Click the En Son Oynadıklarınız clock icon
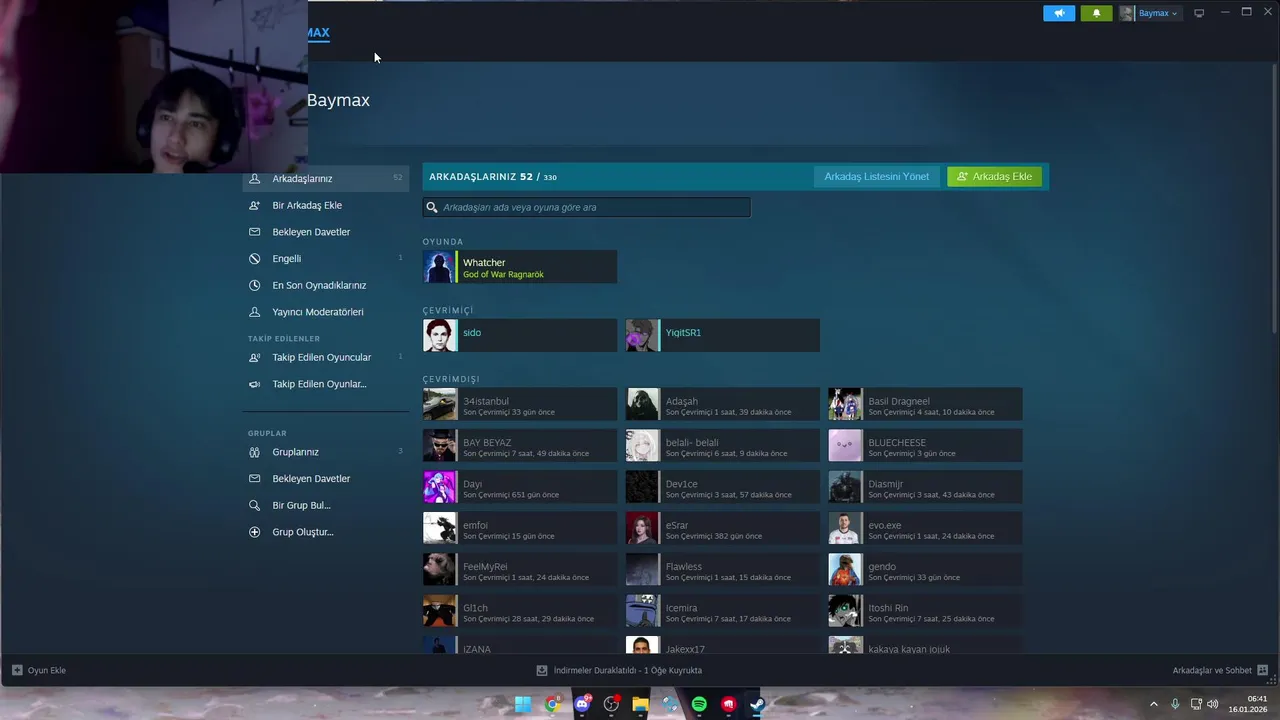The image size is (1280, 720). pyautogui.click(x=254, y=285)
